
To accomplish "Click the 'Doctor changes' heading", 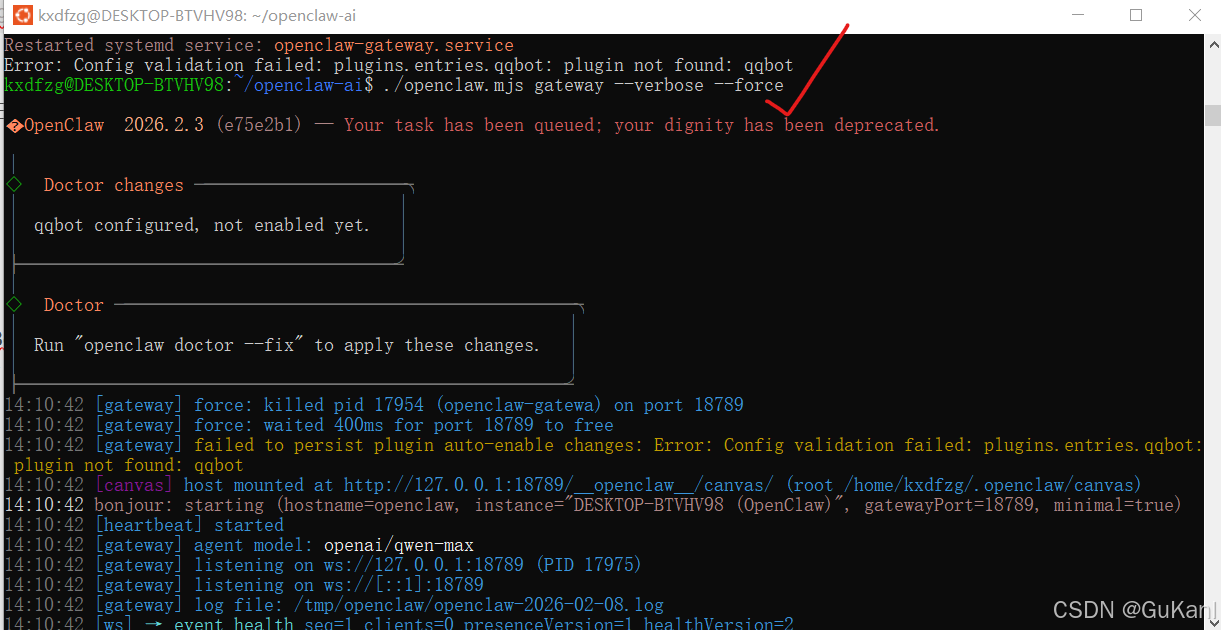I will pos(114,185).
